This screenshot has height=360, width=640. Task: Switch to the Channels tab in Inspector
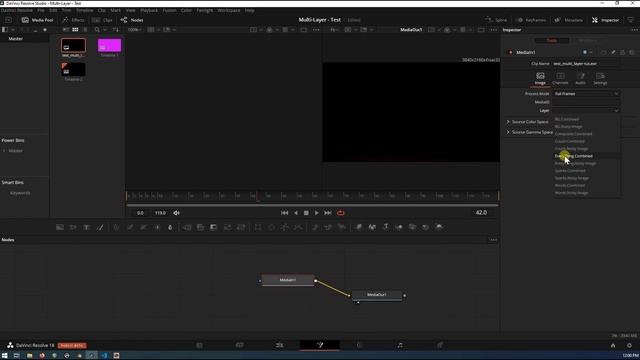pyautogui.click(x=560, y=78)
